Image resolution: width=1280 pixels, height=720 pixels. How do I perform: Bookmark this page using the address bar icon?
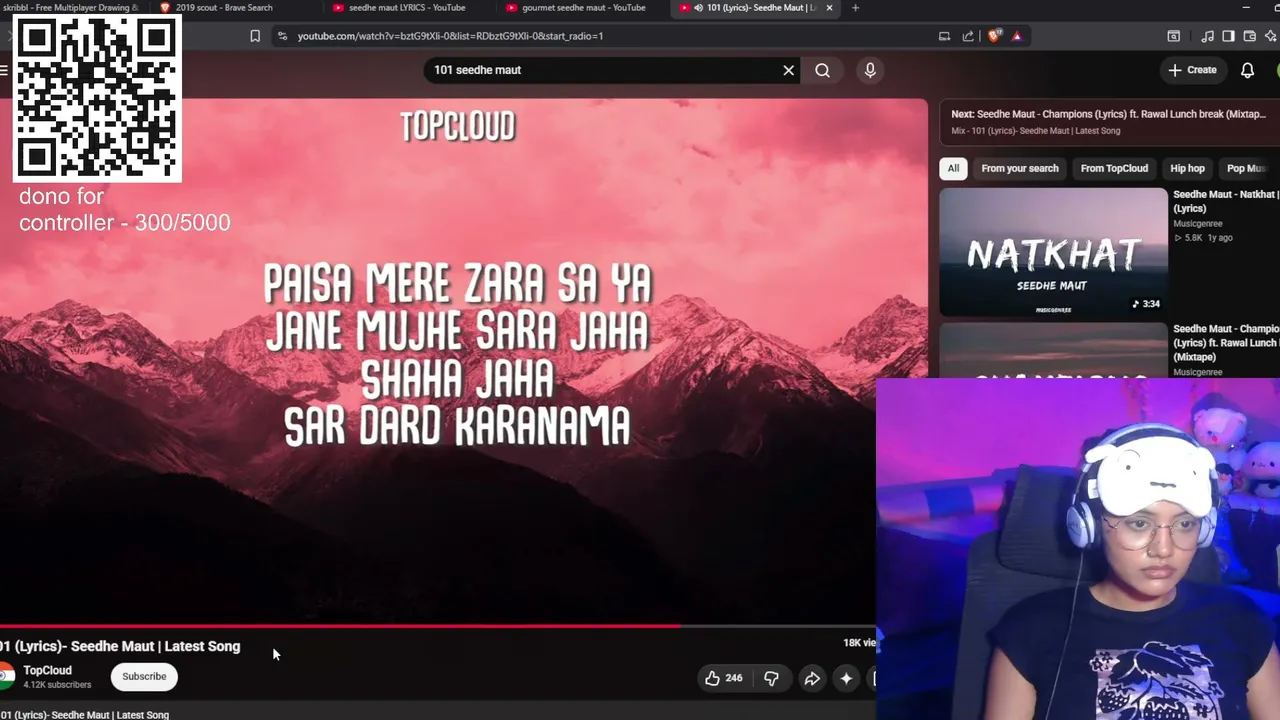(x=255, y=36)
